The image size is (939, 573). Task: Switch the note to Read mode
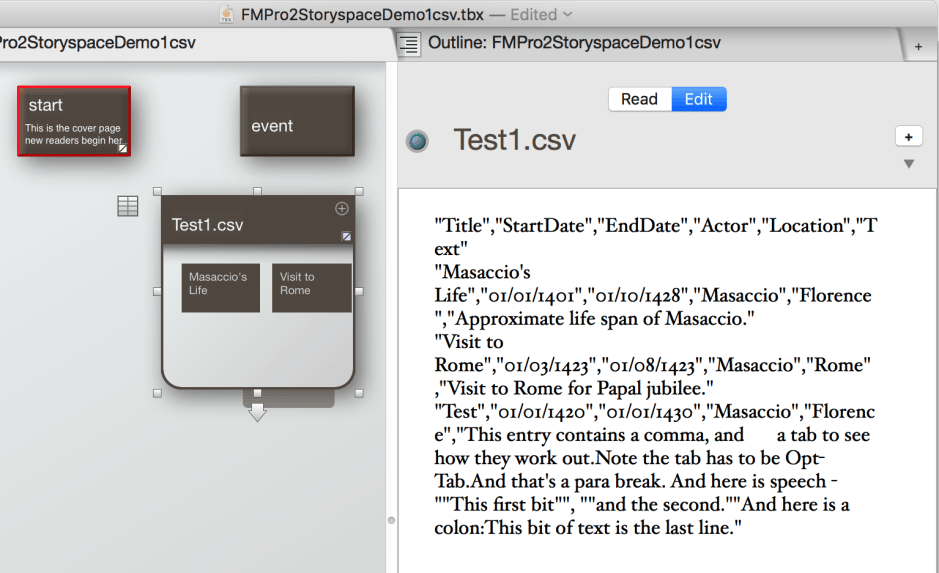pos(639,99)
